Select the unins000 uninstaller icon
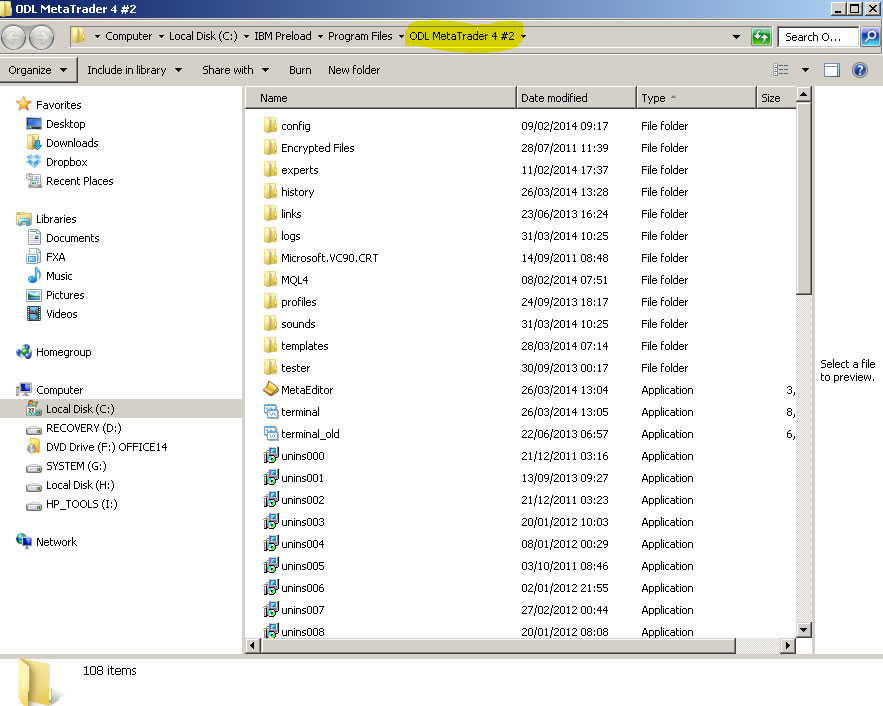Screen dimensions: 883x706 270,456
